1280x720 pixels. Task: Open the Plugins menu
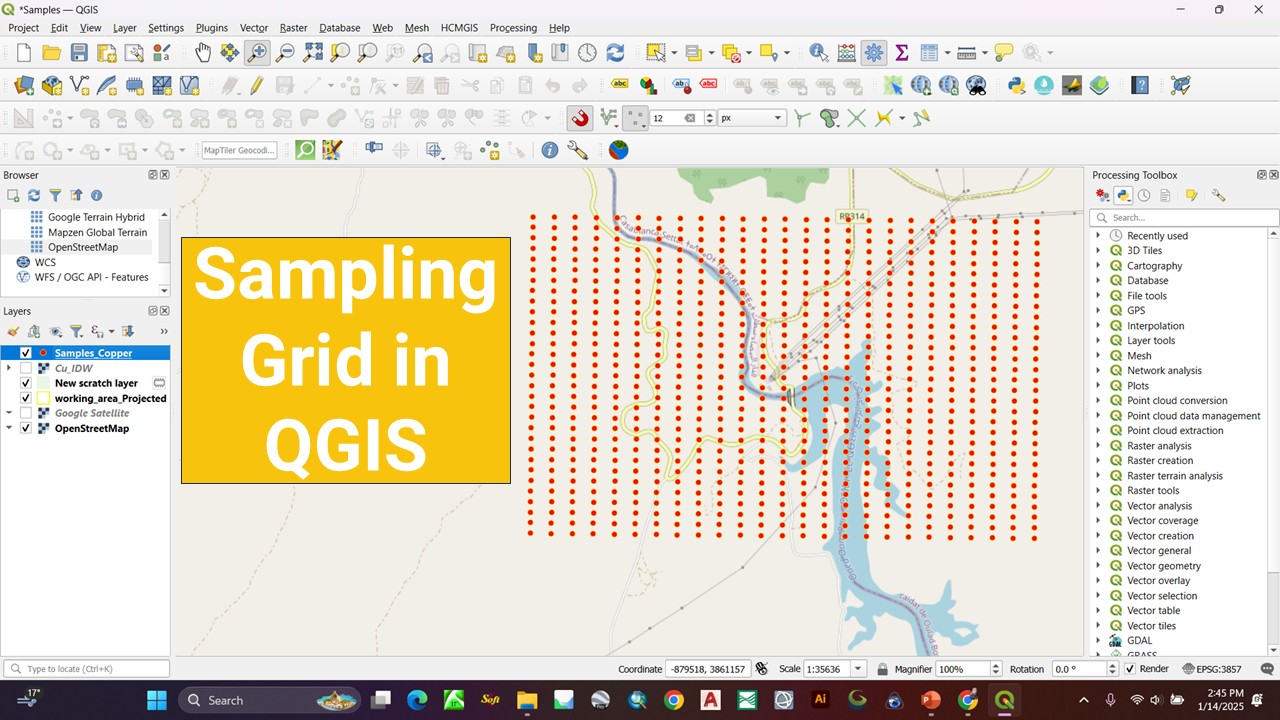(211, 28)
